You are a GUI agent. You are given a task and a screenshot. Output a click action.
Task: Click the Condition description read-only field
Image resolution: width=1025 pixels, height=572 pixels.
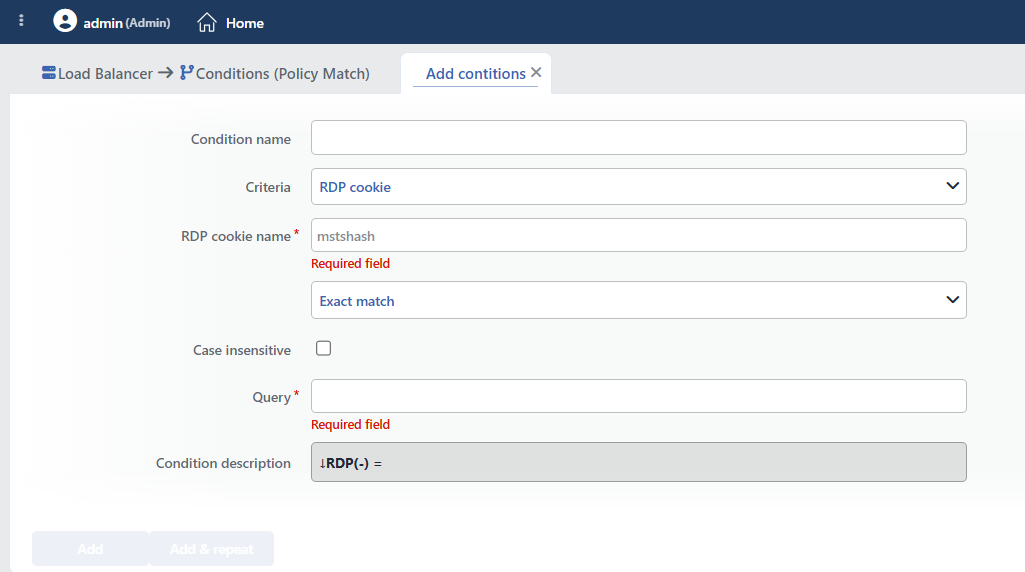coord(639,462)
